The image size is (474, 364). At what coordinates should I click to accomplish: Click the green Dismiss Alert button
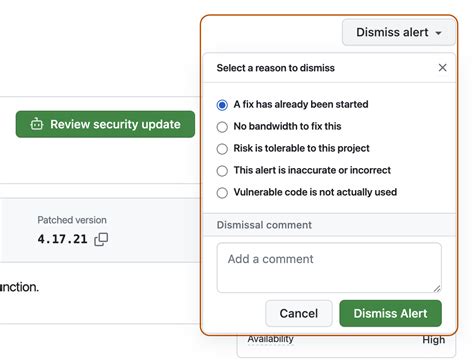point(390,313)
